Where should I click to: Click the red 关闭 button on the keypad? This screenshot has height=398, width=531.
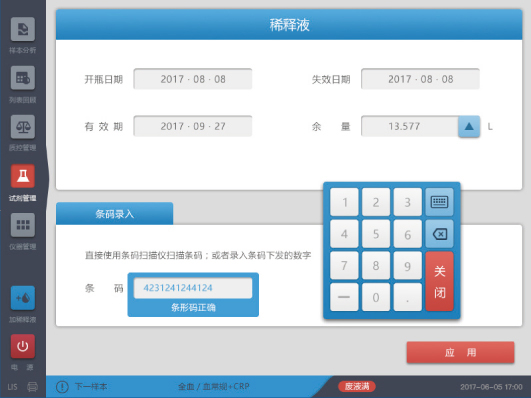(x=439, y=281)
